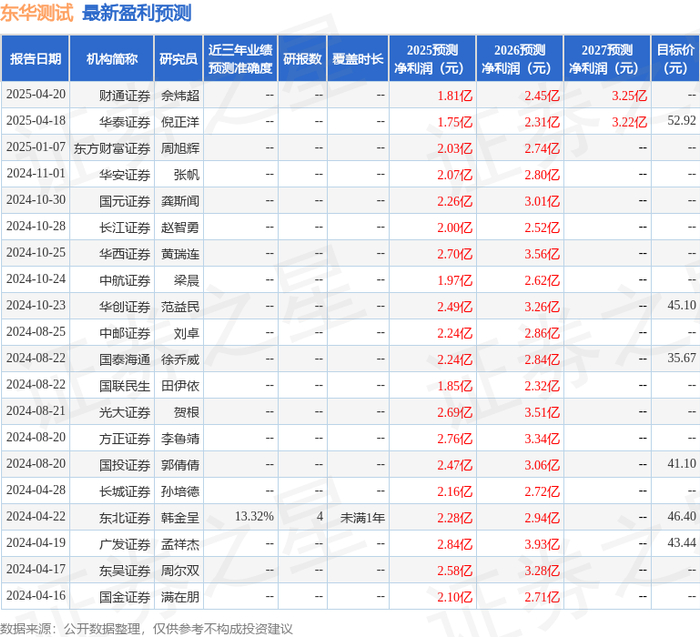Viewport: 700px width, 637px height.
Task: Click the 2025预测净利润 column header
Action: pos(432,58)
